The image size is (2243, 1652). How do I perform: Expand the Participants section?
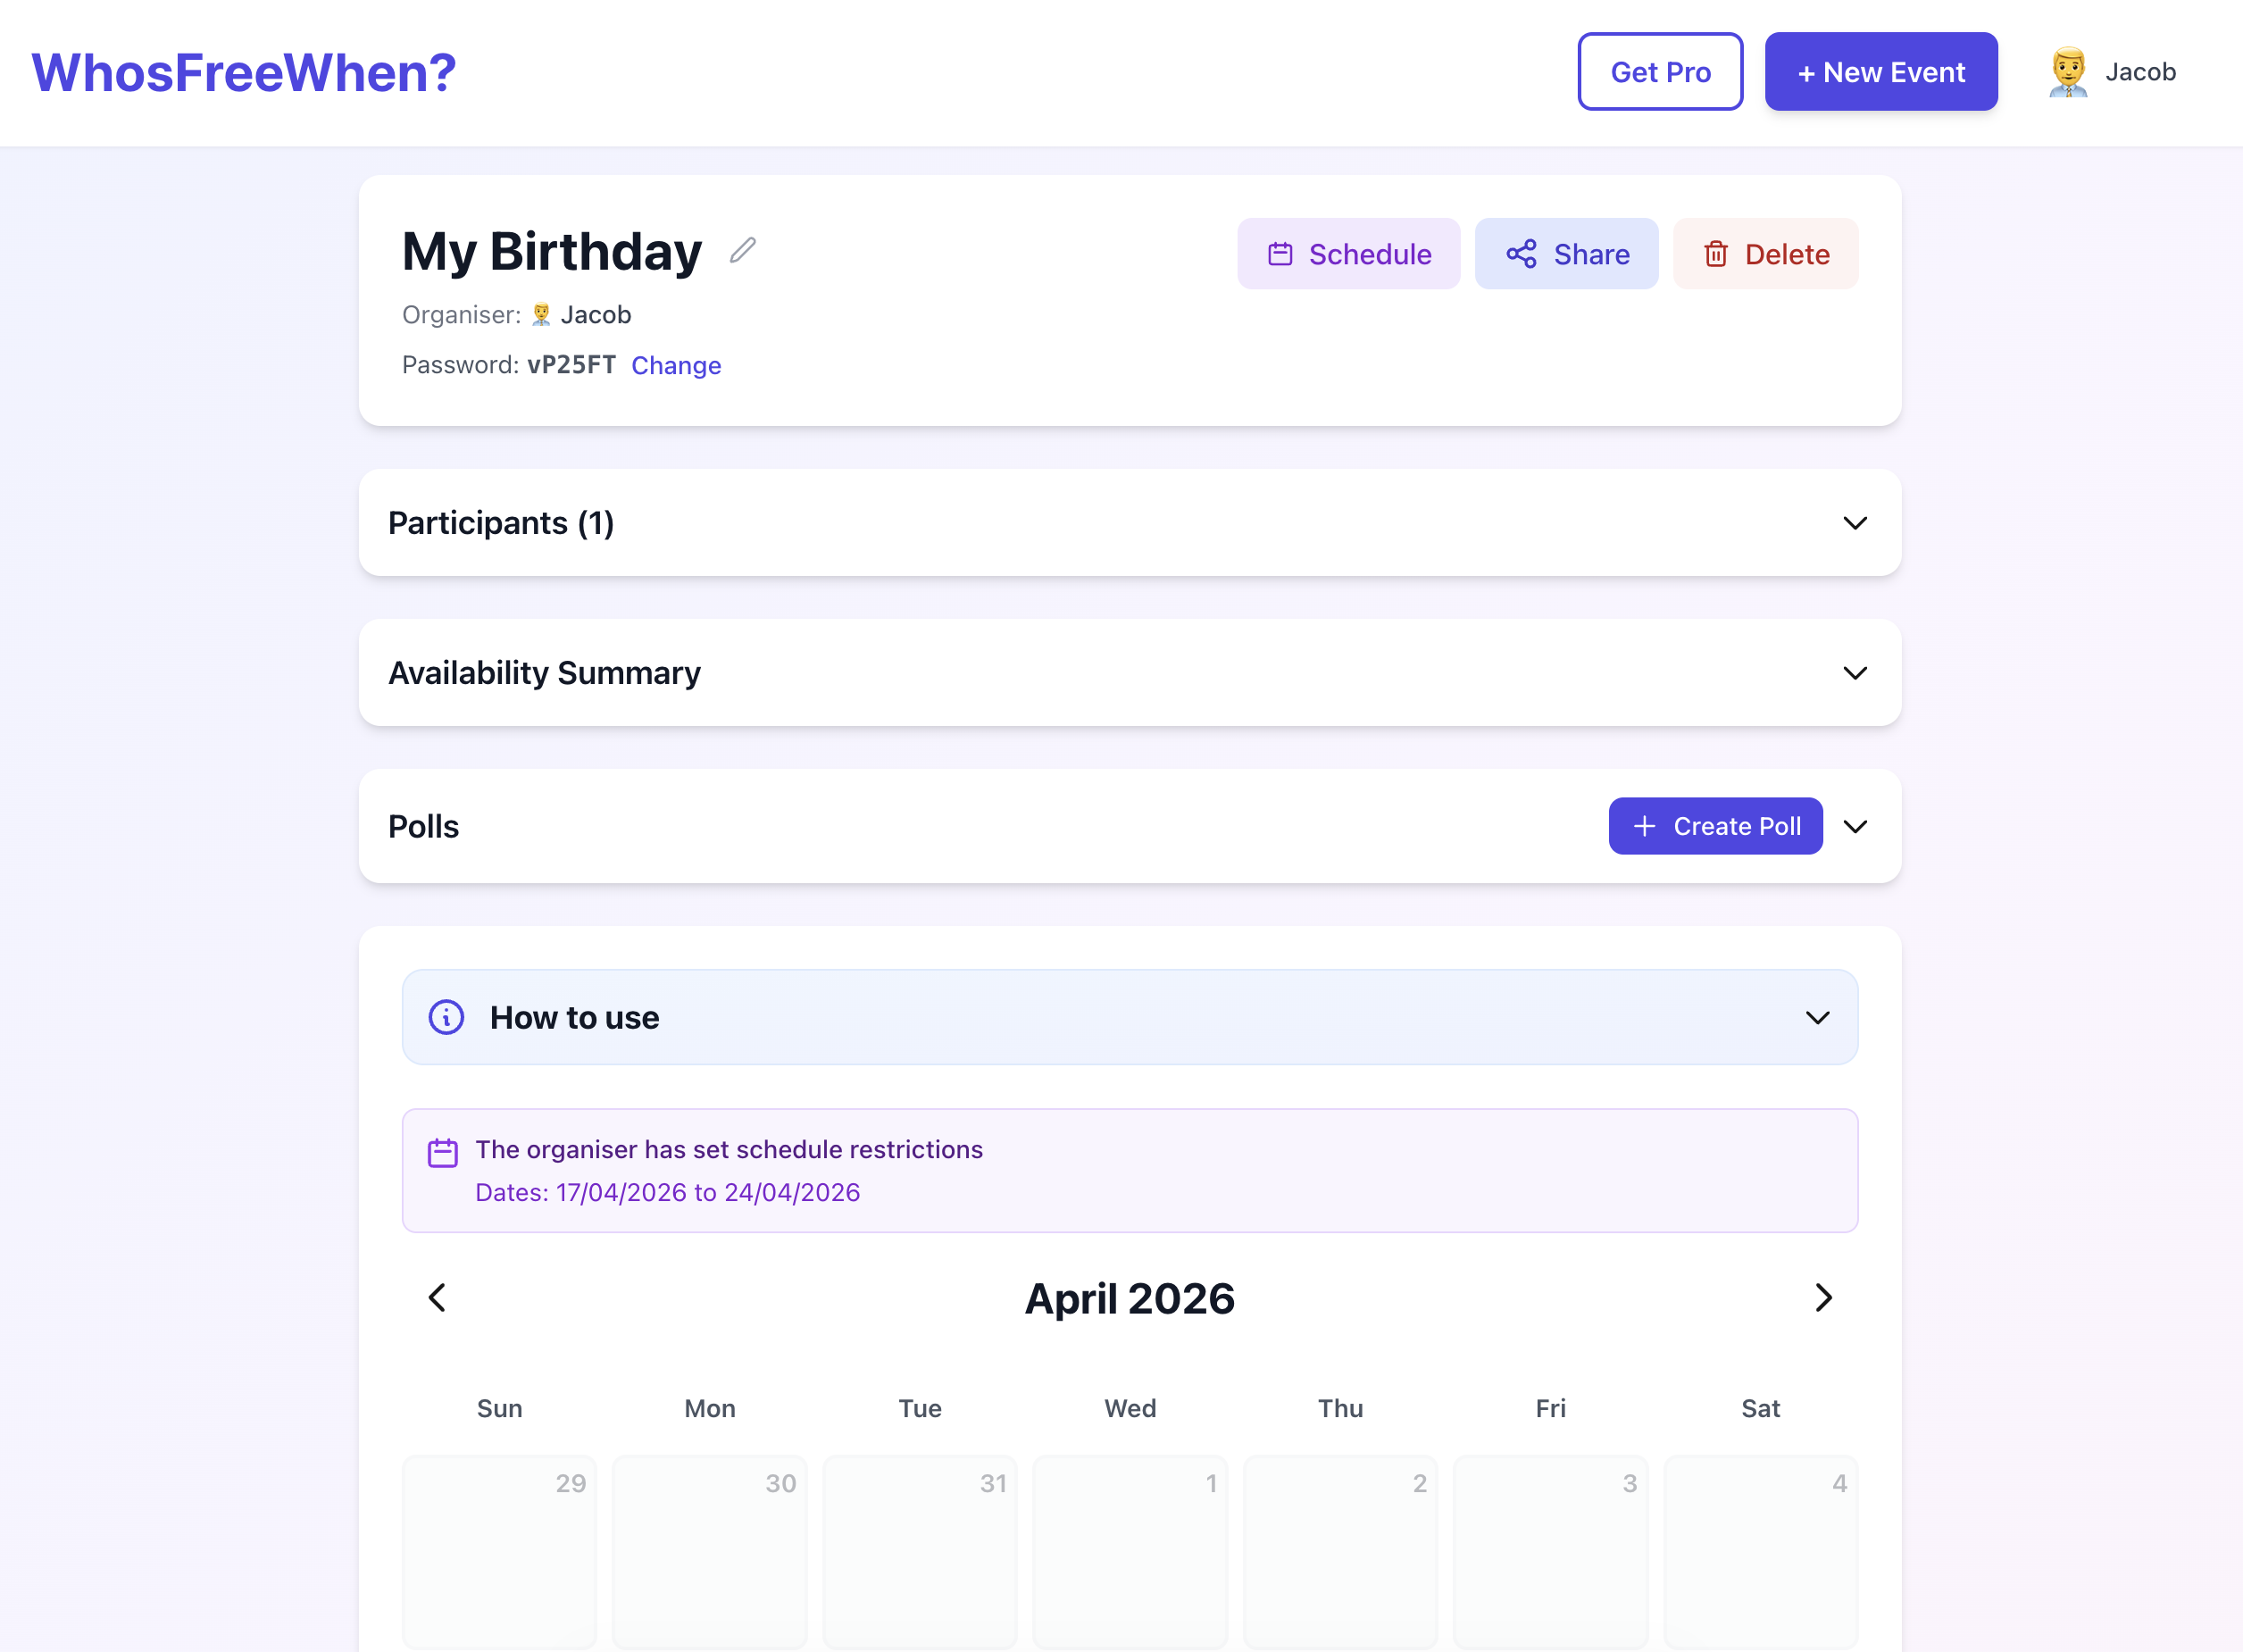coord(1855,523)
